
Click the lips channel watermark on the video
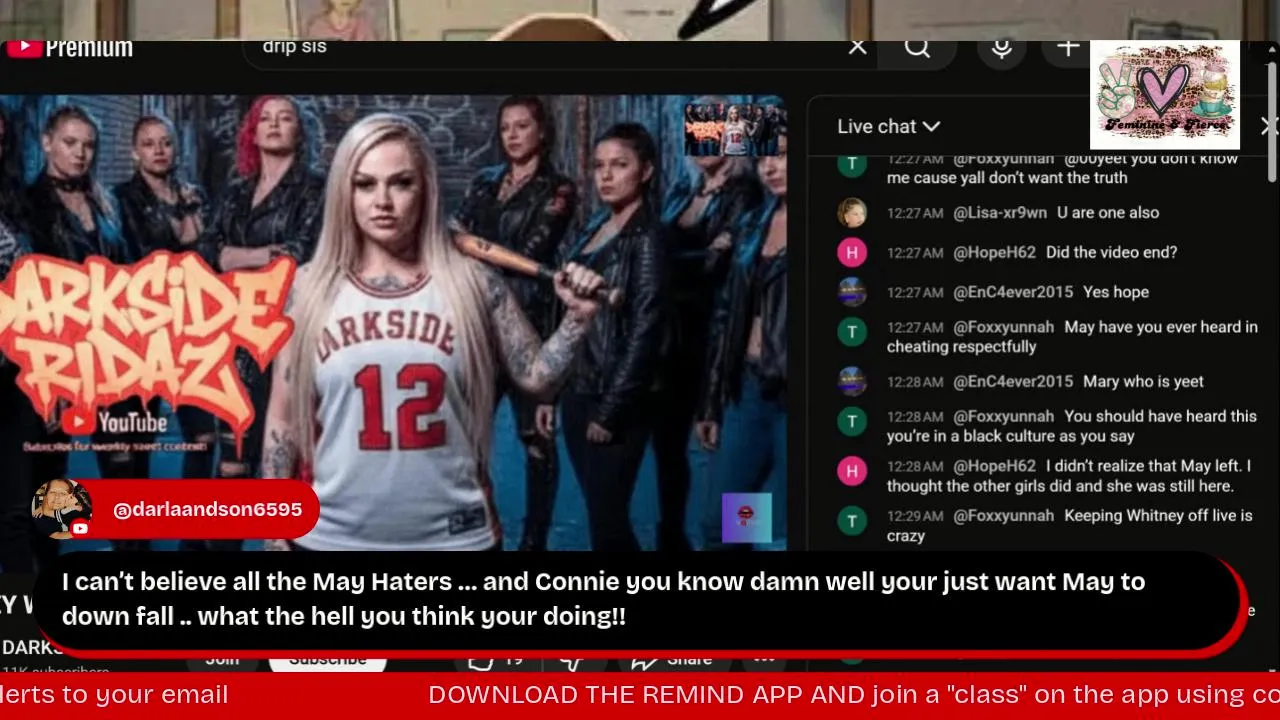pyautogui.click(x=747, y=518)
